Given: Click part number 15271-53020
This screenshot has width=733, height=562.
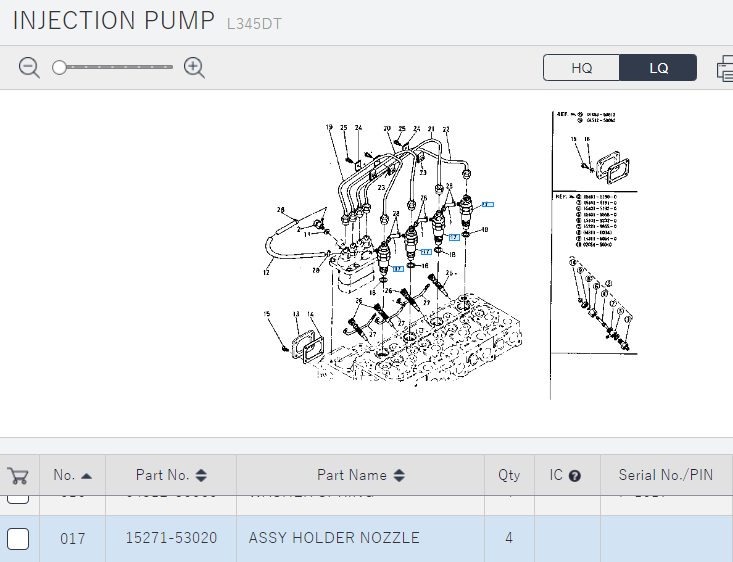Looking at the screenshot, I should coord(171,539).
